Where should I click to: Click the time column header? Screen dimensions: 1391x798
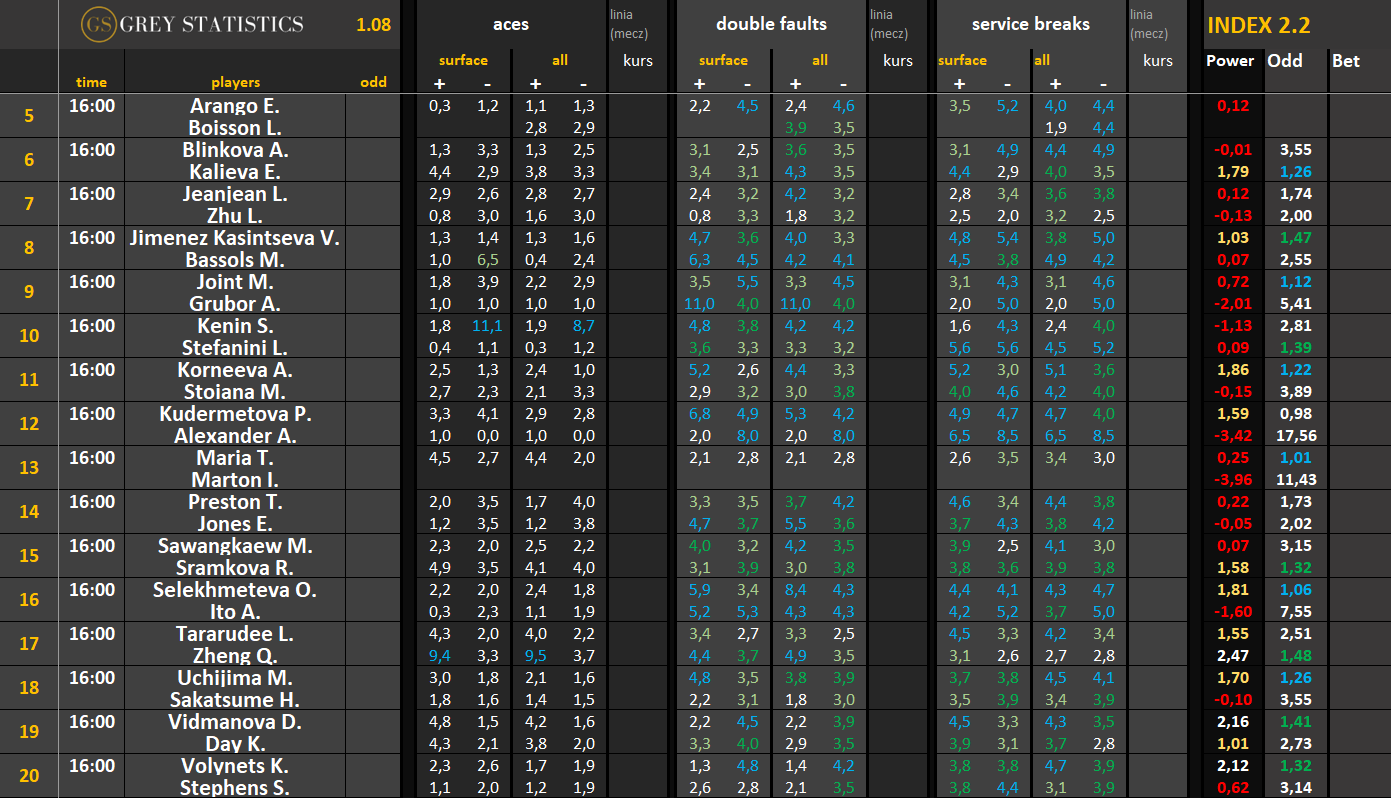(91, 82)
